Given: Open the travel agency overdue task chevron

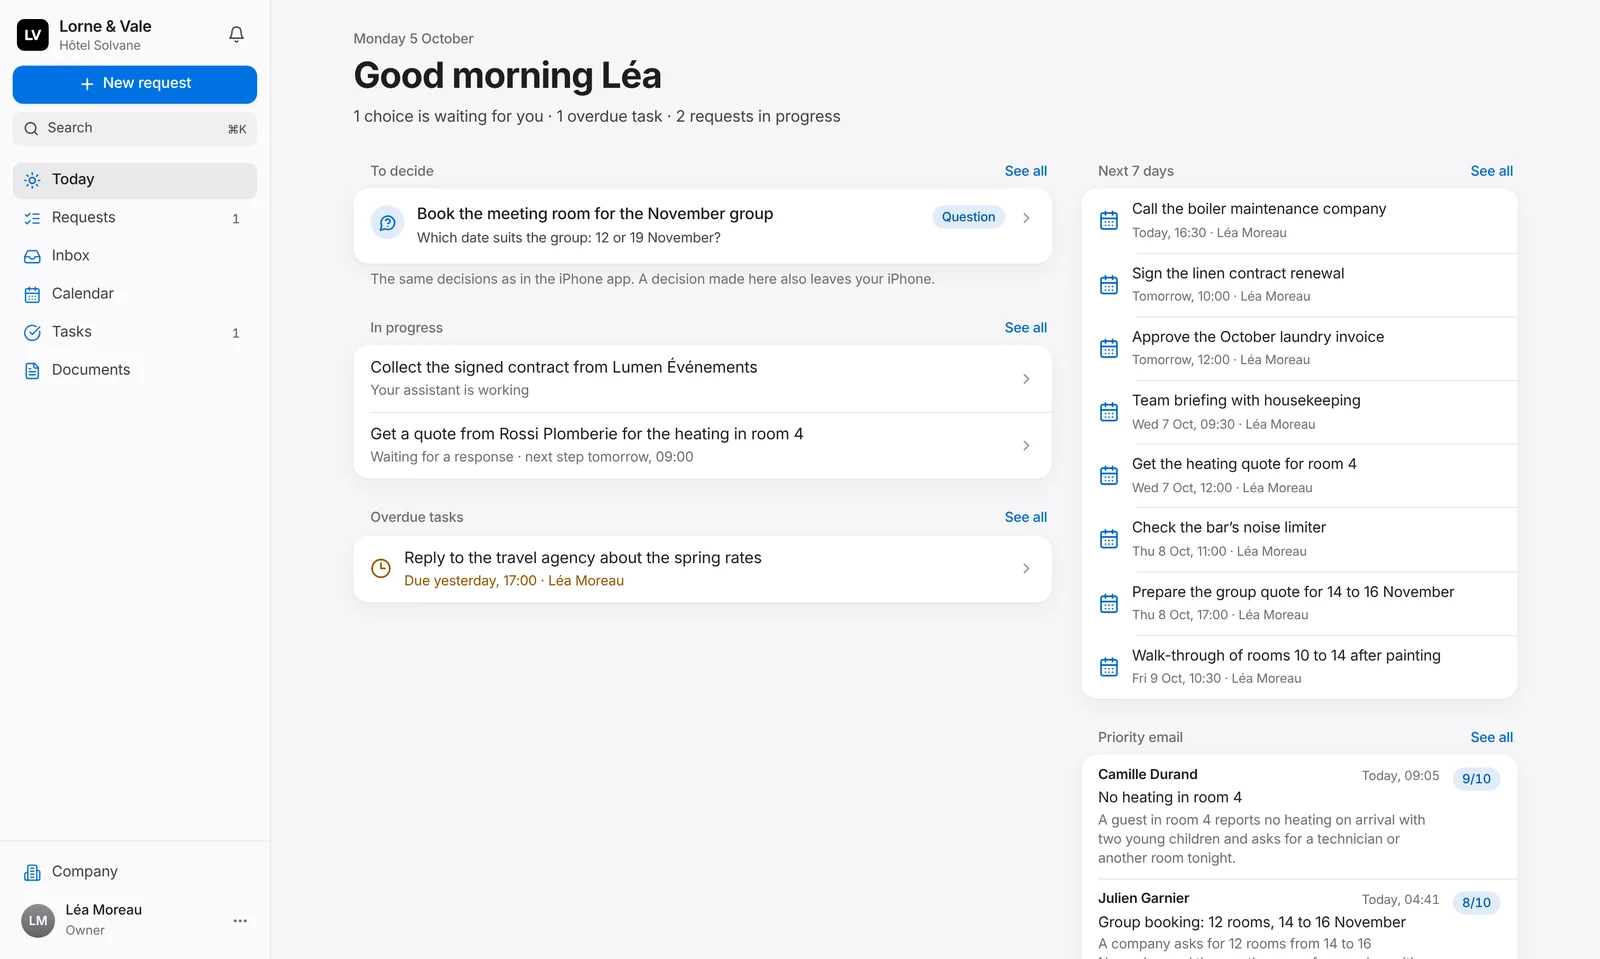Looking at the screenshot, I should click(x=1026, y=568).
